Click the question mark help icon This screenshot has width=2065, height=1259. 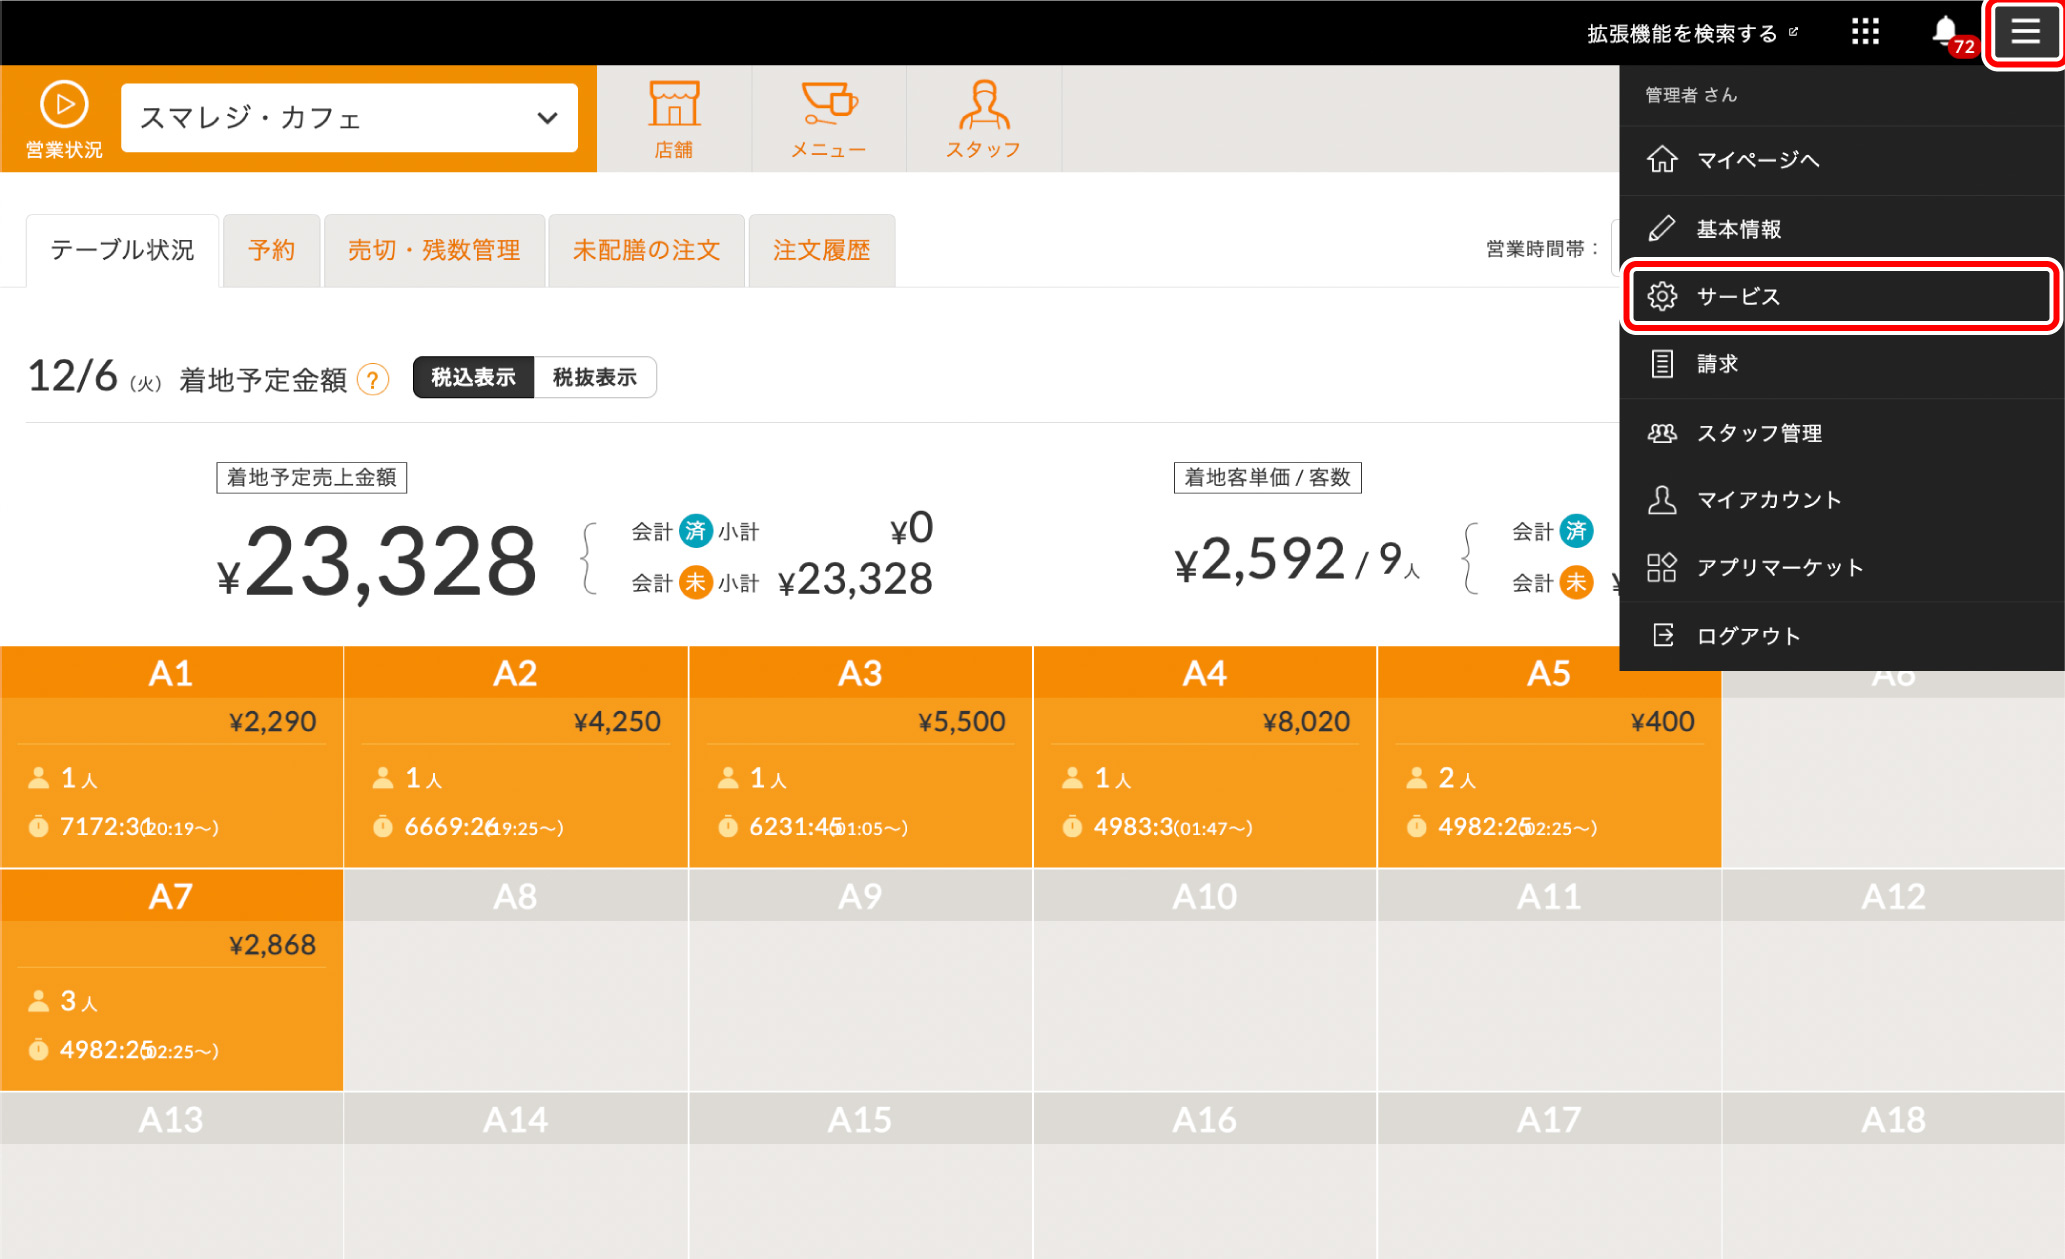tap(373, 380)
